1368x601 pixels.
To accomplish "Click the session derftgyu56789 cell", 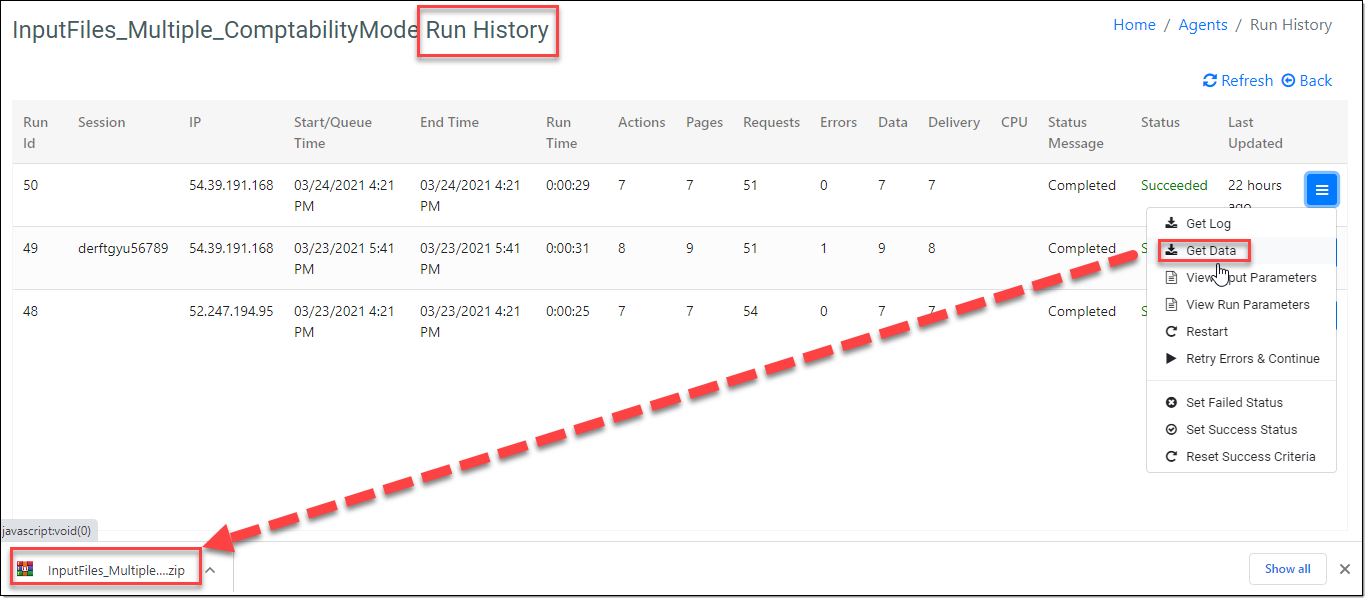I will click(x=123, y=248).
